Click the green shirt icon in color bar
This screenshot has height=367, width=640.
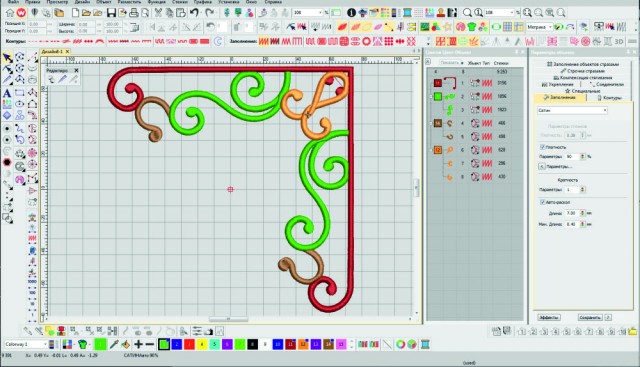[83, 345]
